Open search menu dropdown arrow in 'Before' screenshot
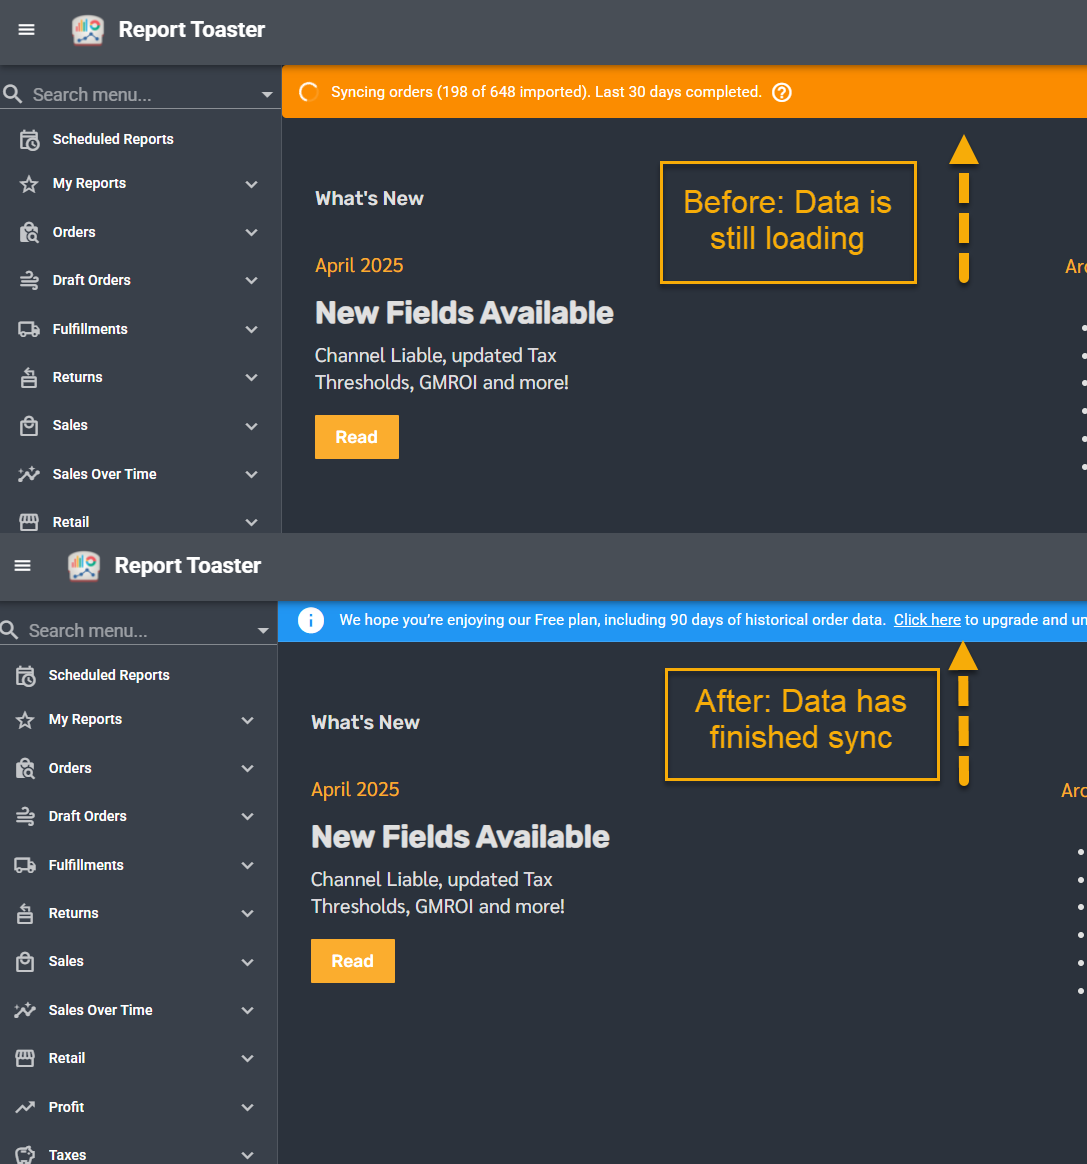 tap(267, 95)
